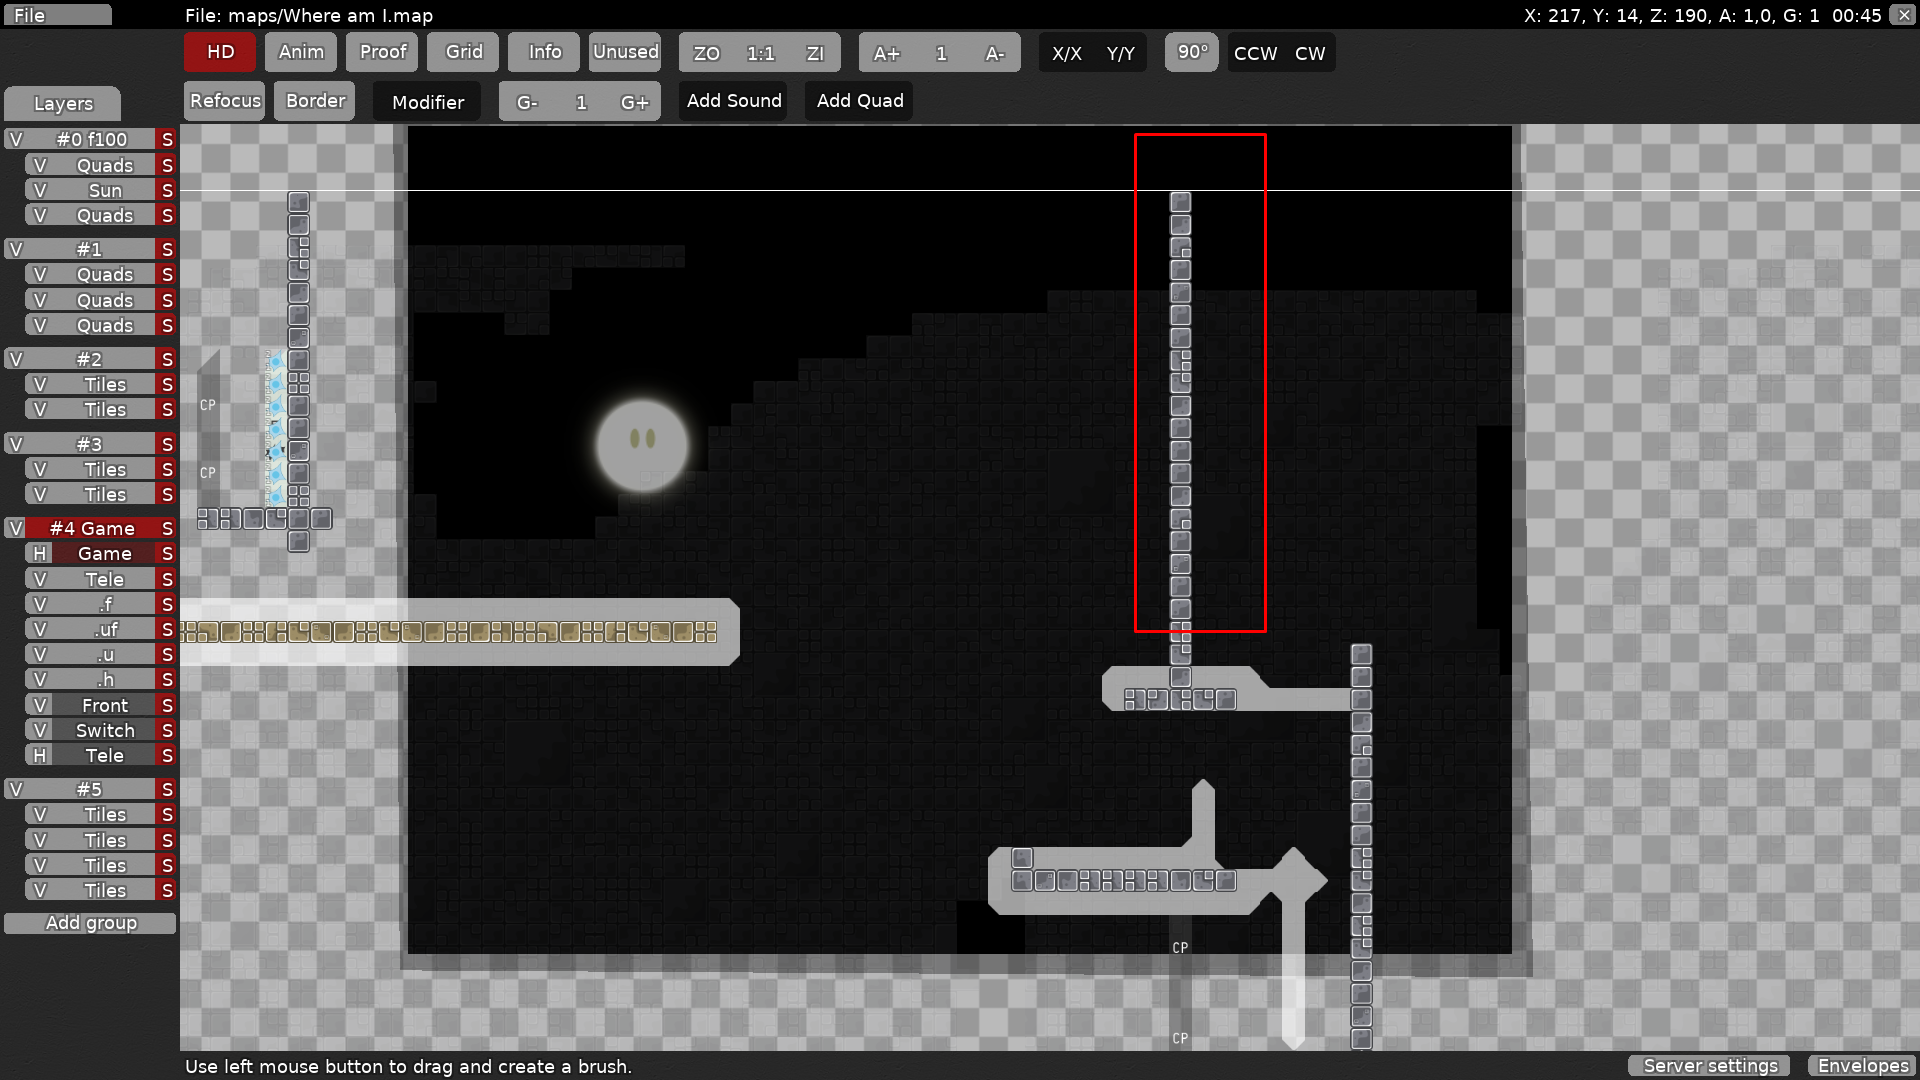Refocus the map view

tap(224, 100)
